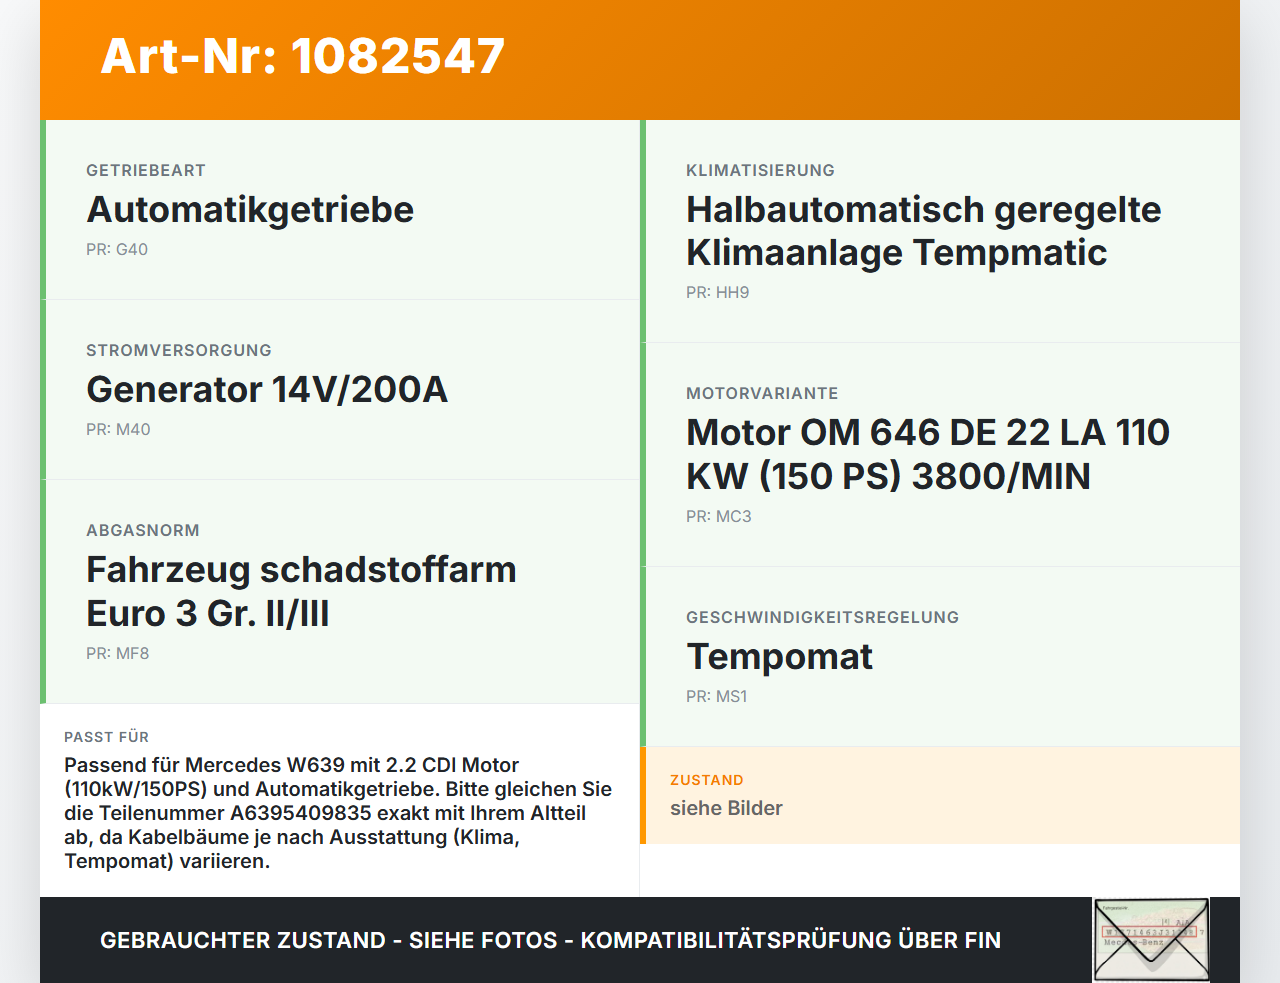Click the 'siehe Bilder' condition text
Viewport: 1280px width, 983px height.
pos(726,808)
